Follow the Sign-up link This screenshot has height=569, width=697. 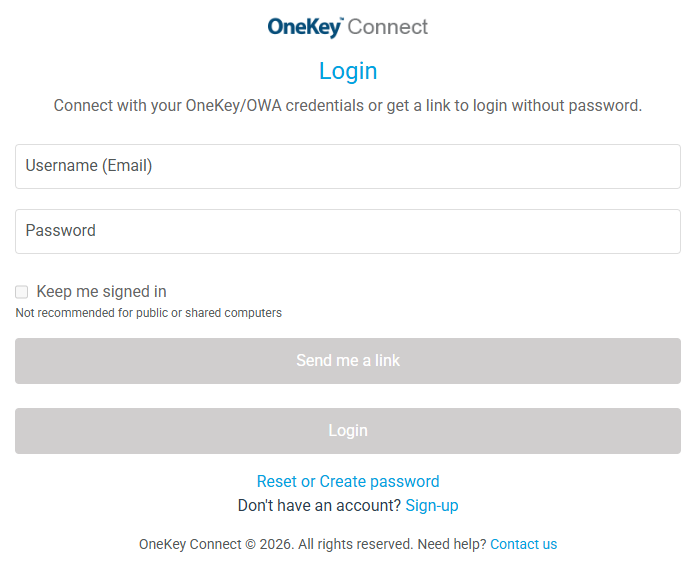coord(432,506)
